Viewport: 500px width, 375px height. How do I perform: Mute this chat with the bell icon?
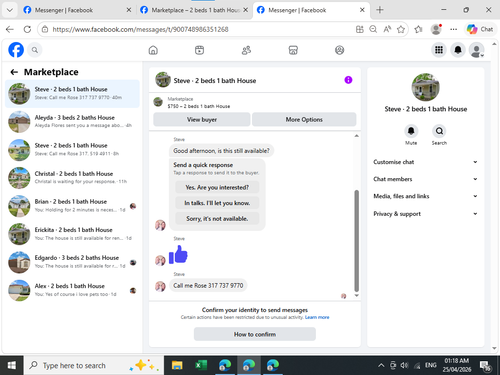click(x=411, y=131)
